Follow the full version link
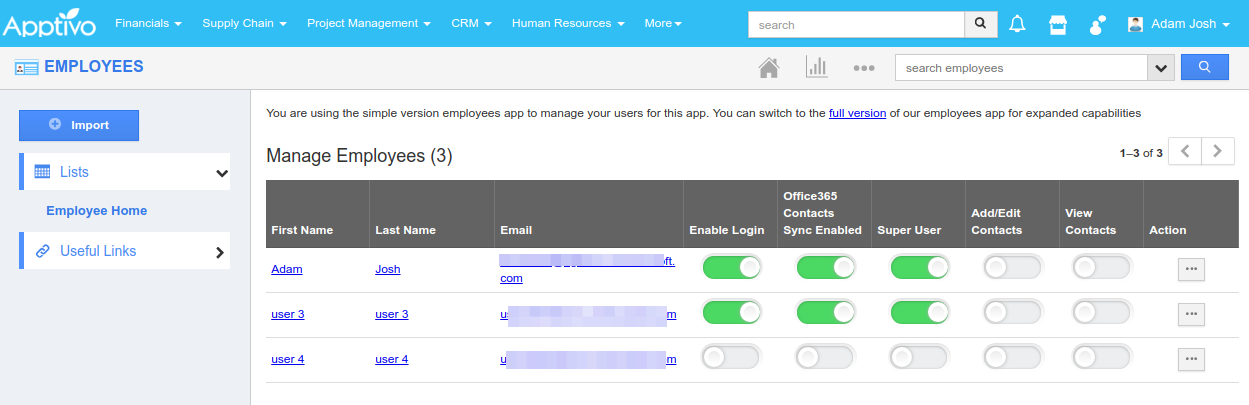The width and height of the screenshot is (1249, 405). coord(857,113)
